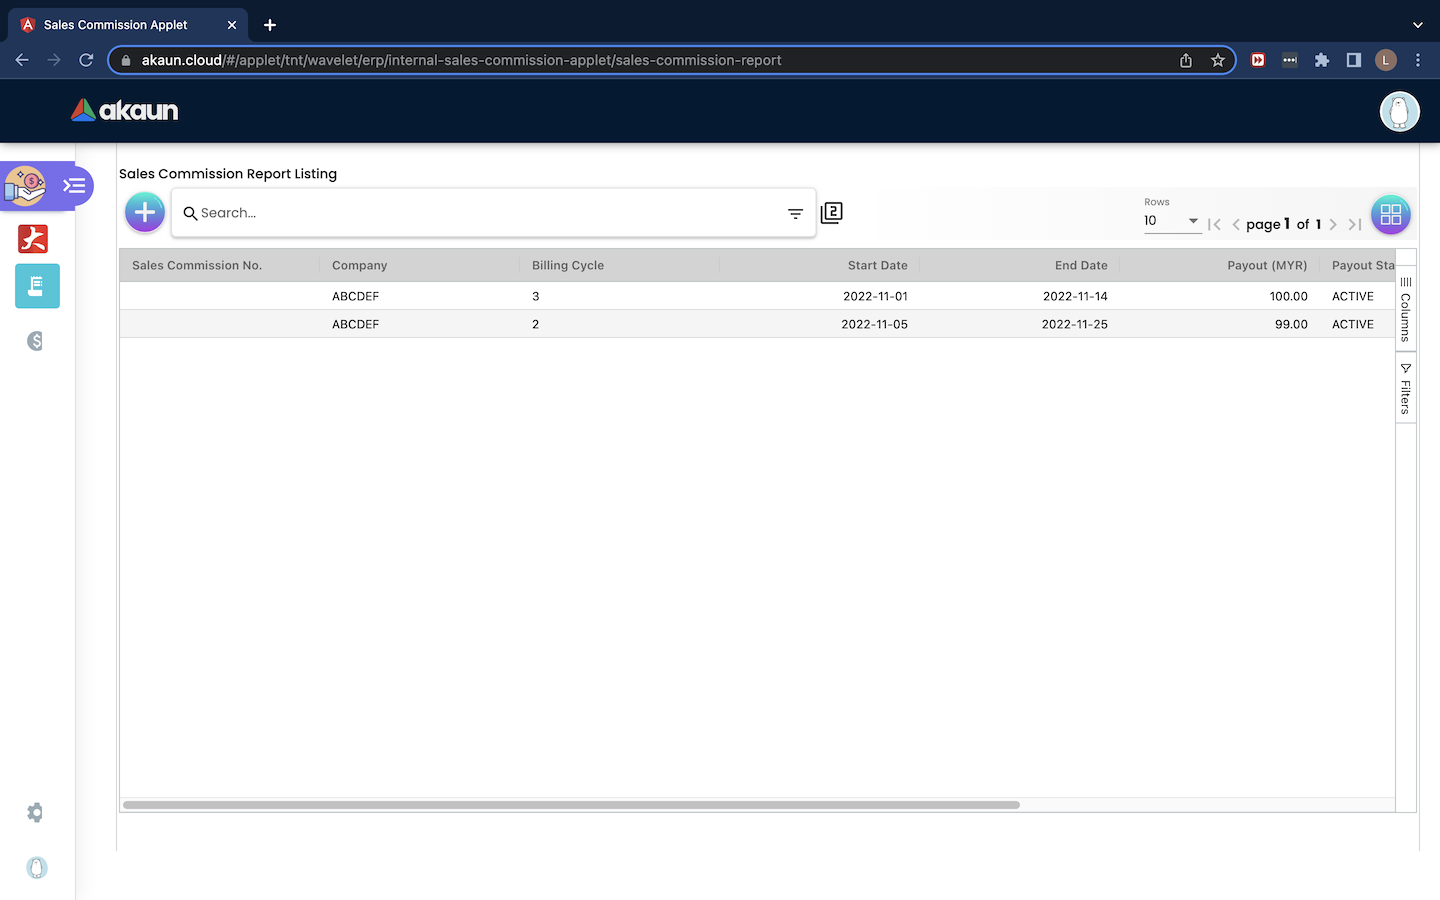Click the browser back arrow
This screenshot has height=900, width=1440.
pyautogui.click(x=22, y=60)
